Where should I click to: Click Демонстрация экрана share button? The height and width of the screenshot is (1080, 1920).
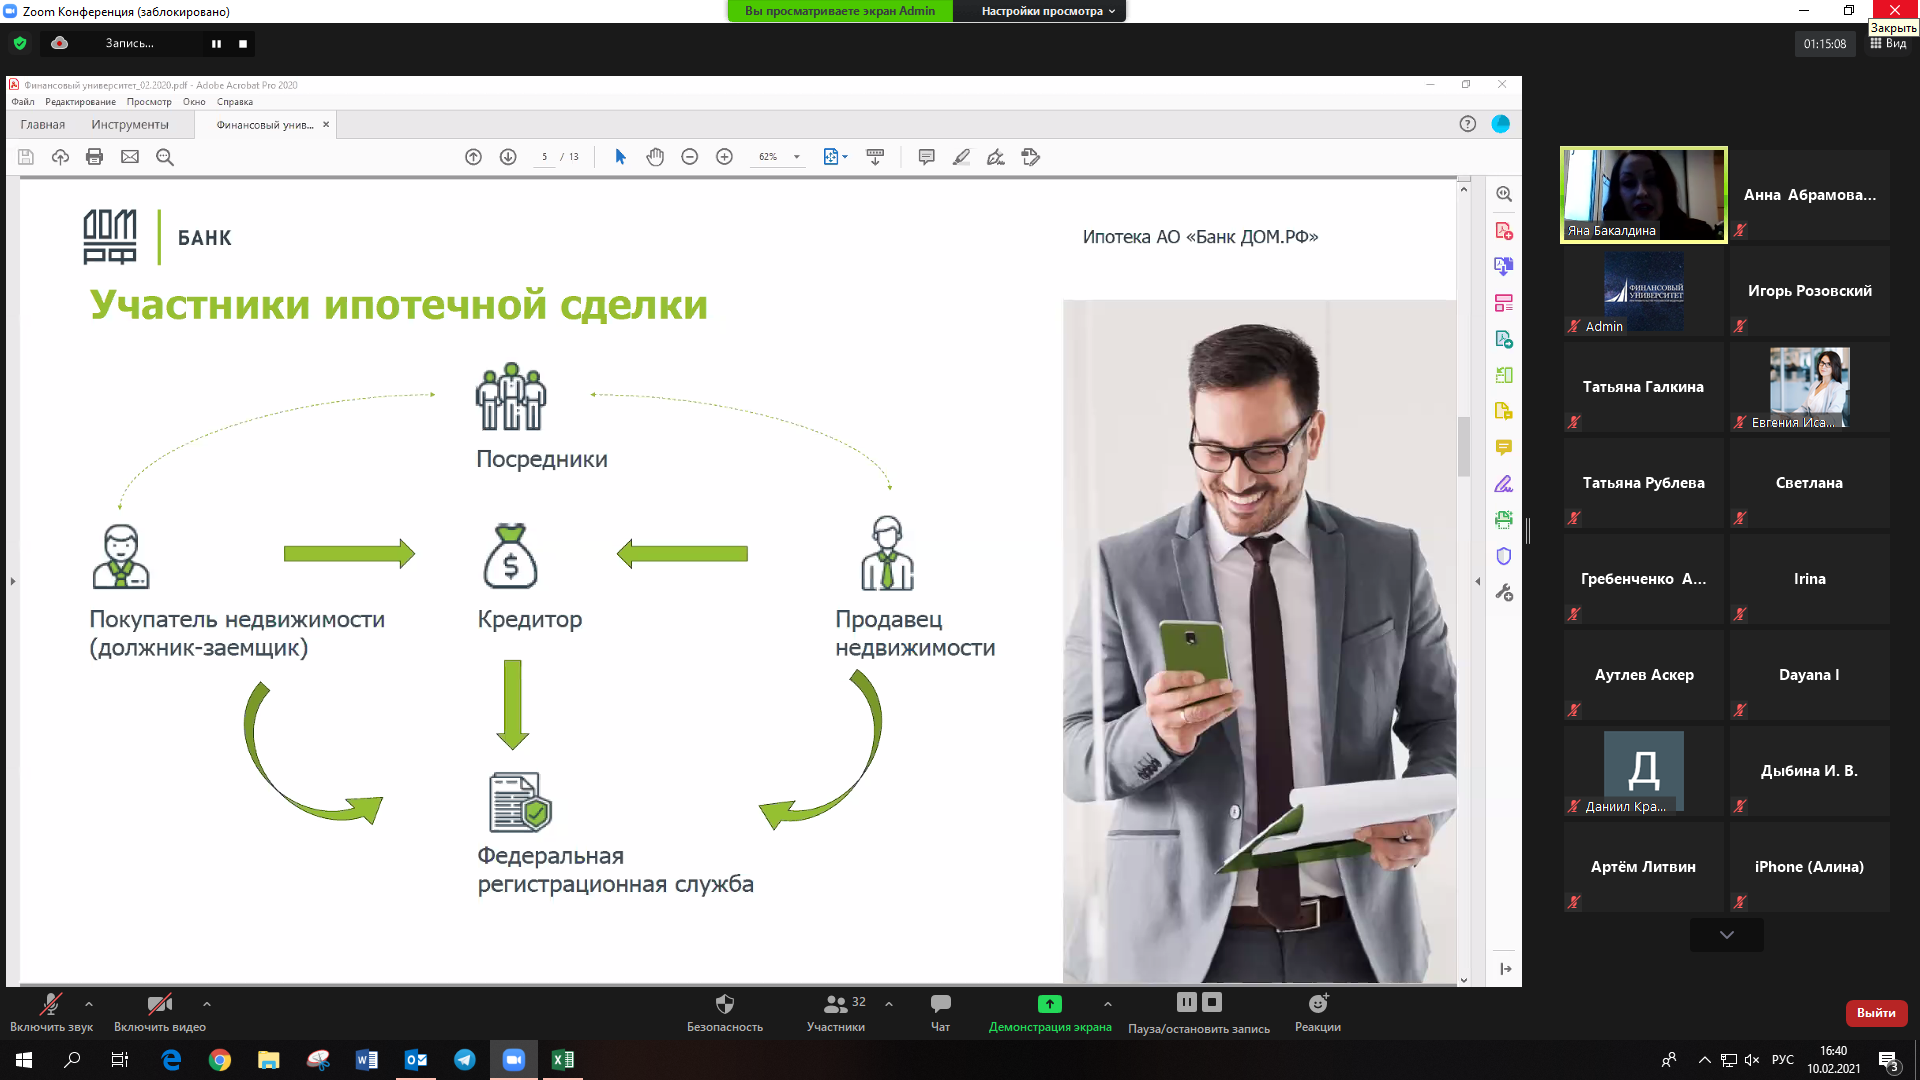click(1050, 1012)
